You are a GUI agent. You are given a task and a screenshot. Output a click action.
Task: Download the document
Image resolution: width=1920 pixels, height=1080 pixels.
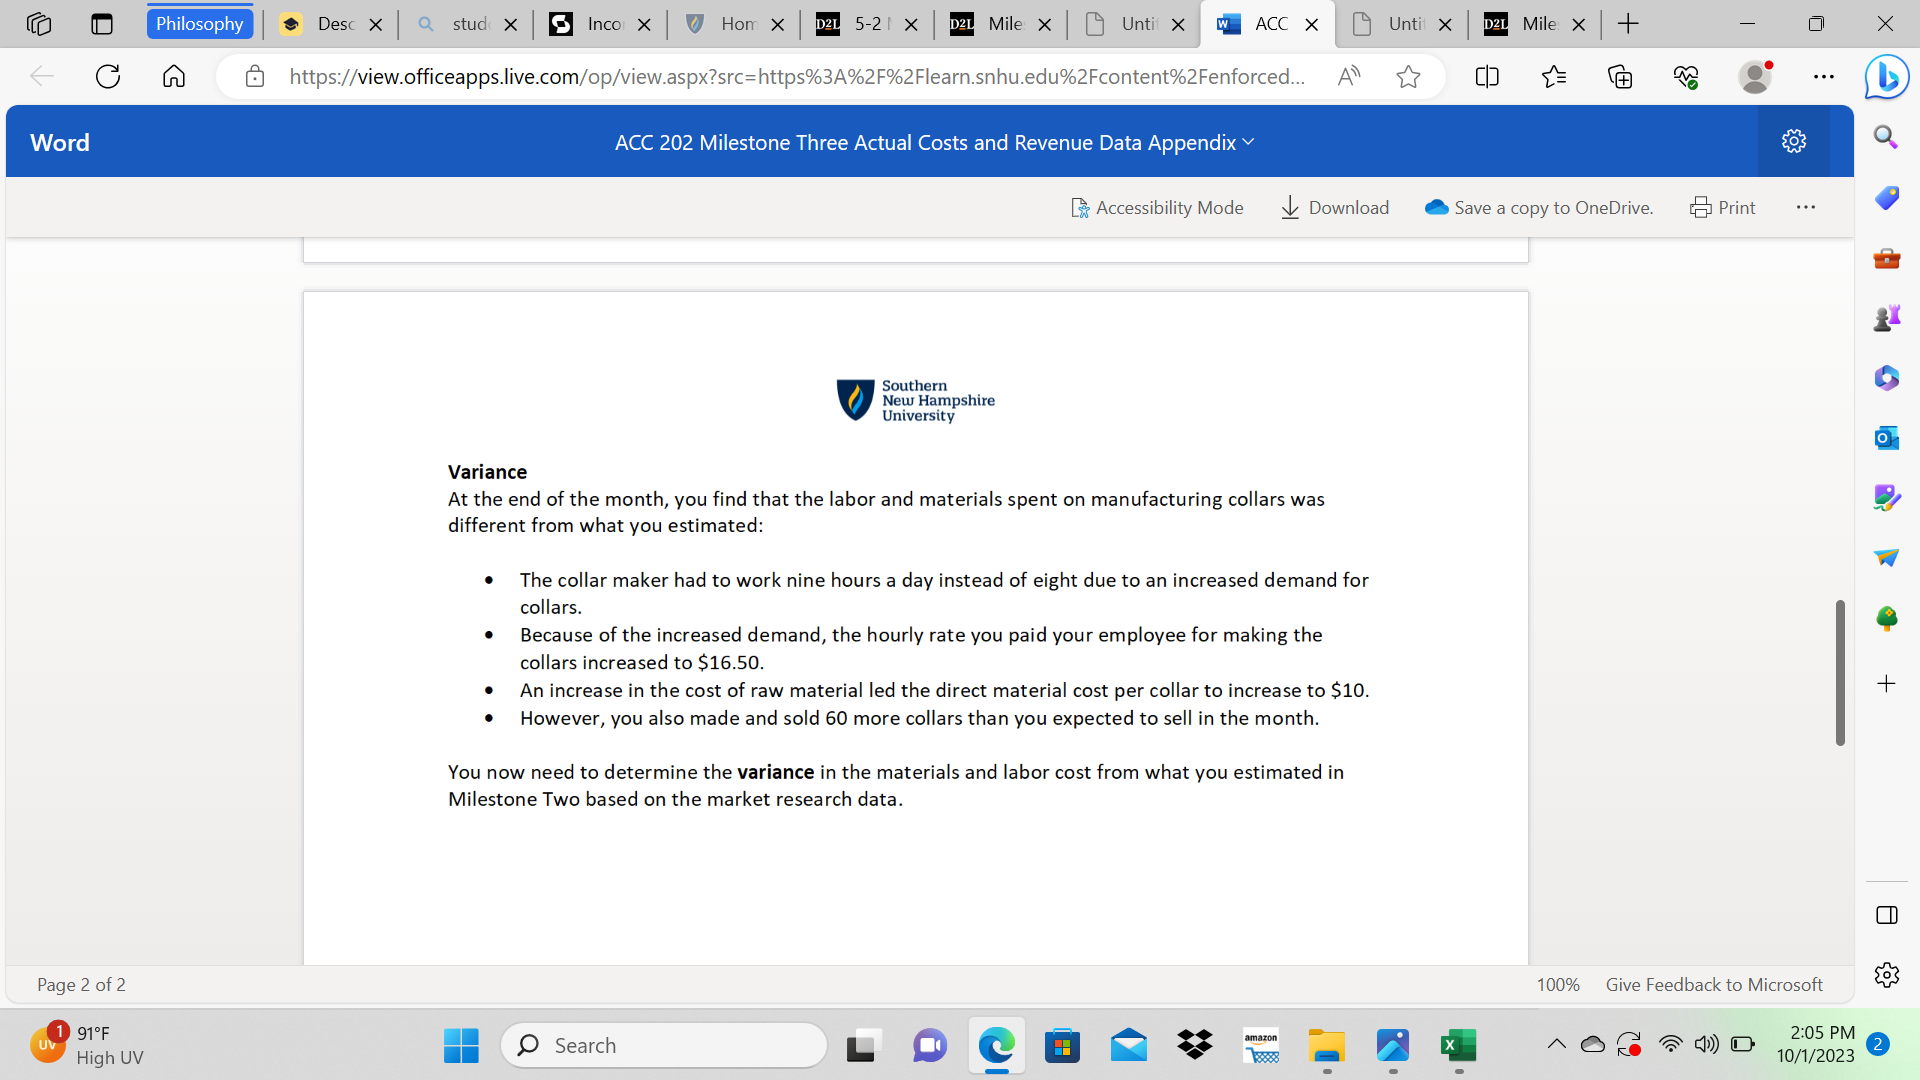point(1335,207)
